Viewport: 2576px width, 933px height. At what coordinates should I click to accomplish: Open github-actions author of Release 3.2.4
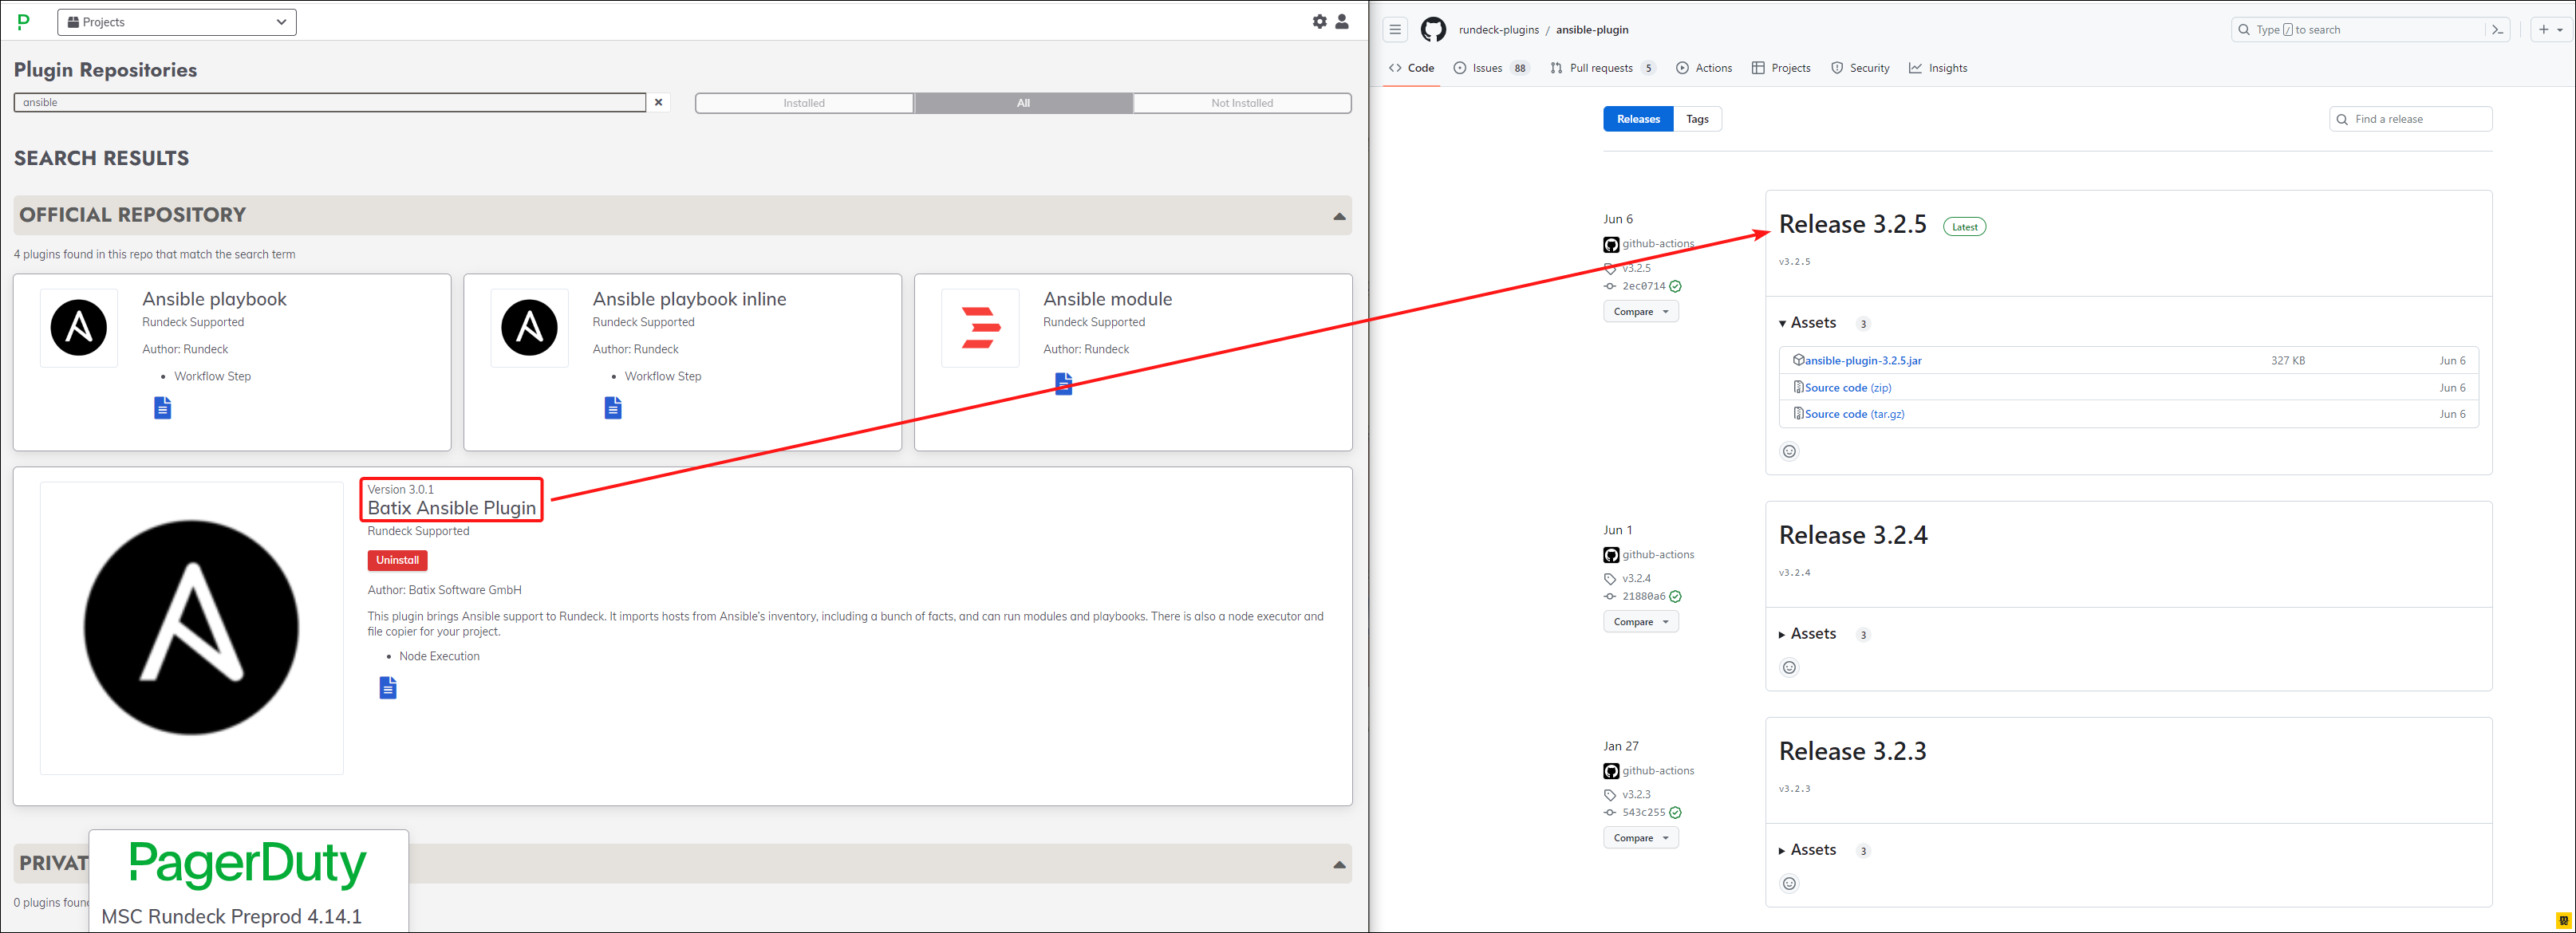[1657, 555]
